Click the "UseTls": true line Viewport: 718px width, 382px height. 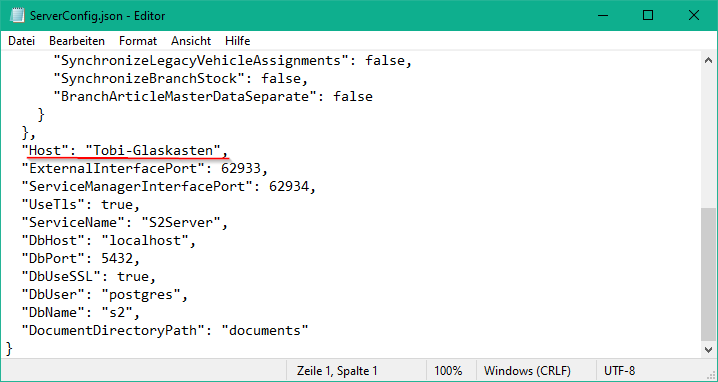(81, 204)
